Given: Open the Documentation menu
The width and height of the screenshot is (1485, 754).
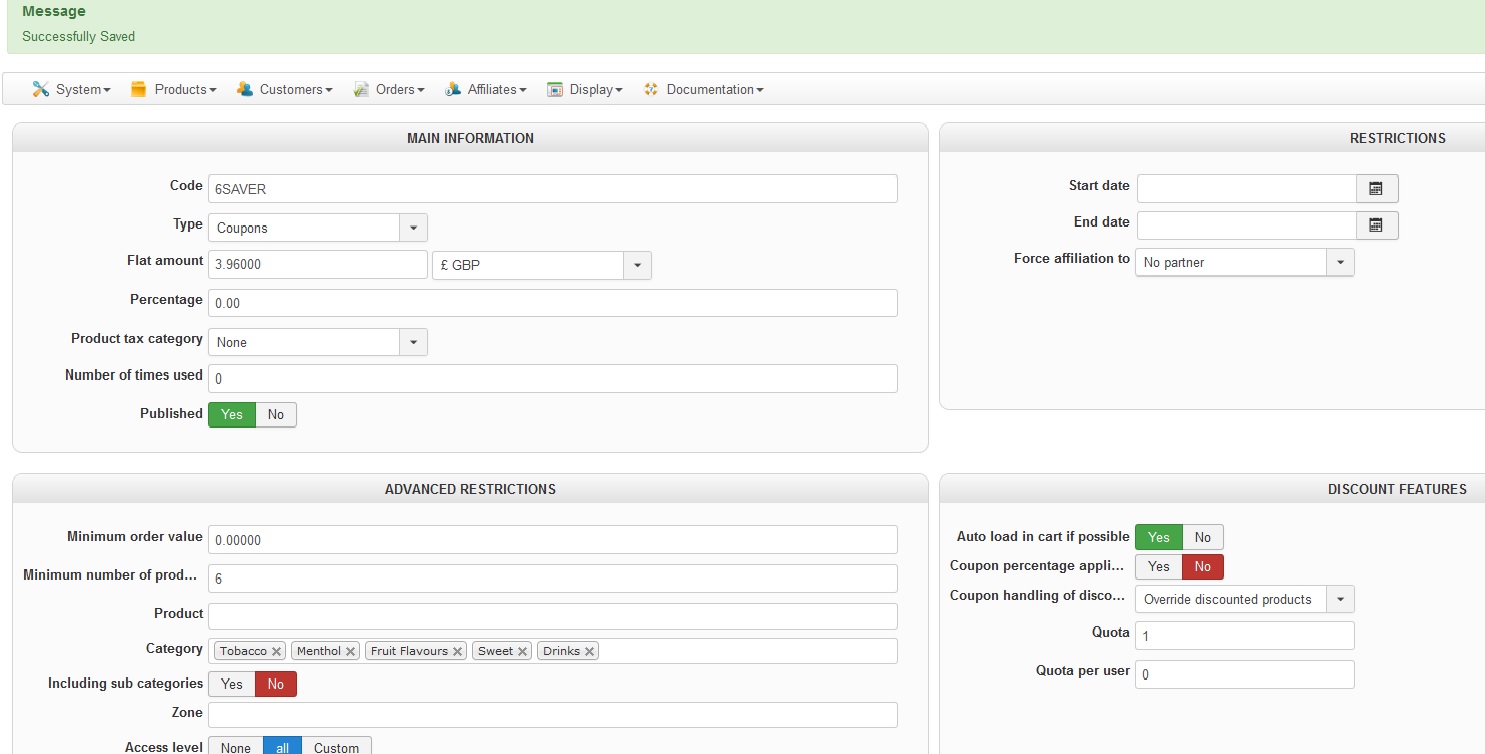Looking at the screenshot, I should tap(704, 89).
